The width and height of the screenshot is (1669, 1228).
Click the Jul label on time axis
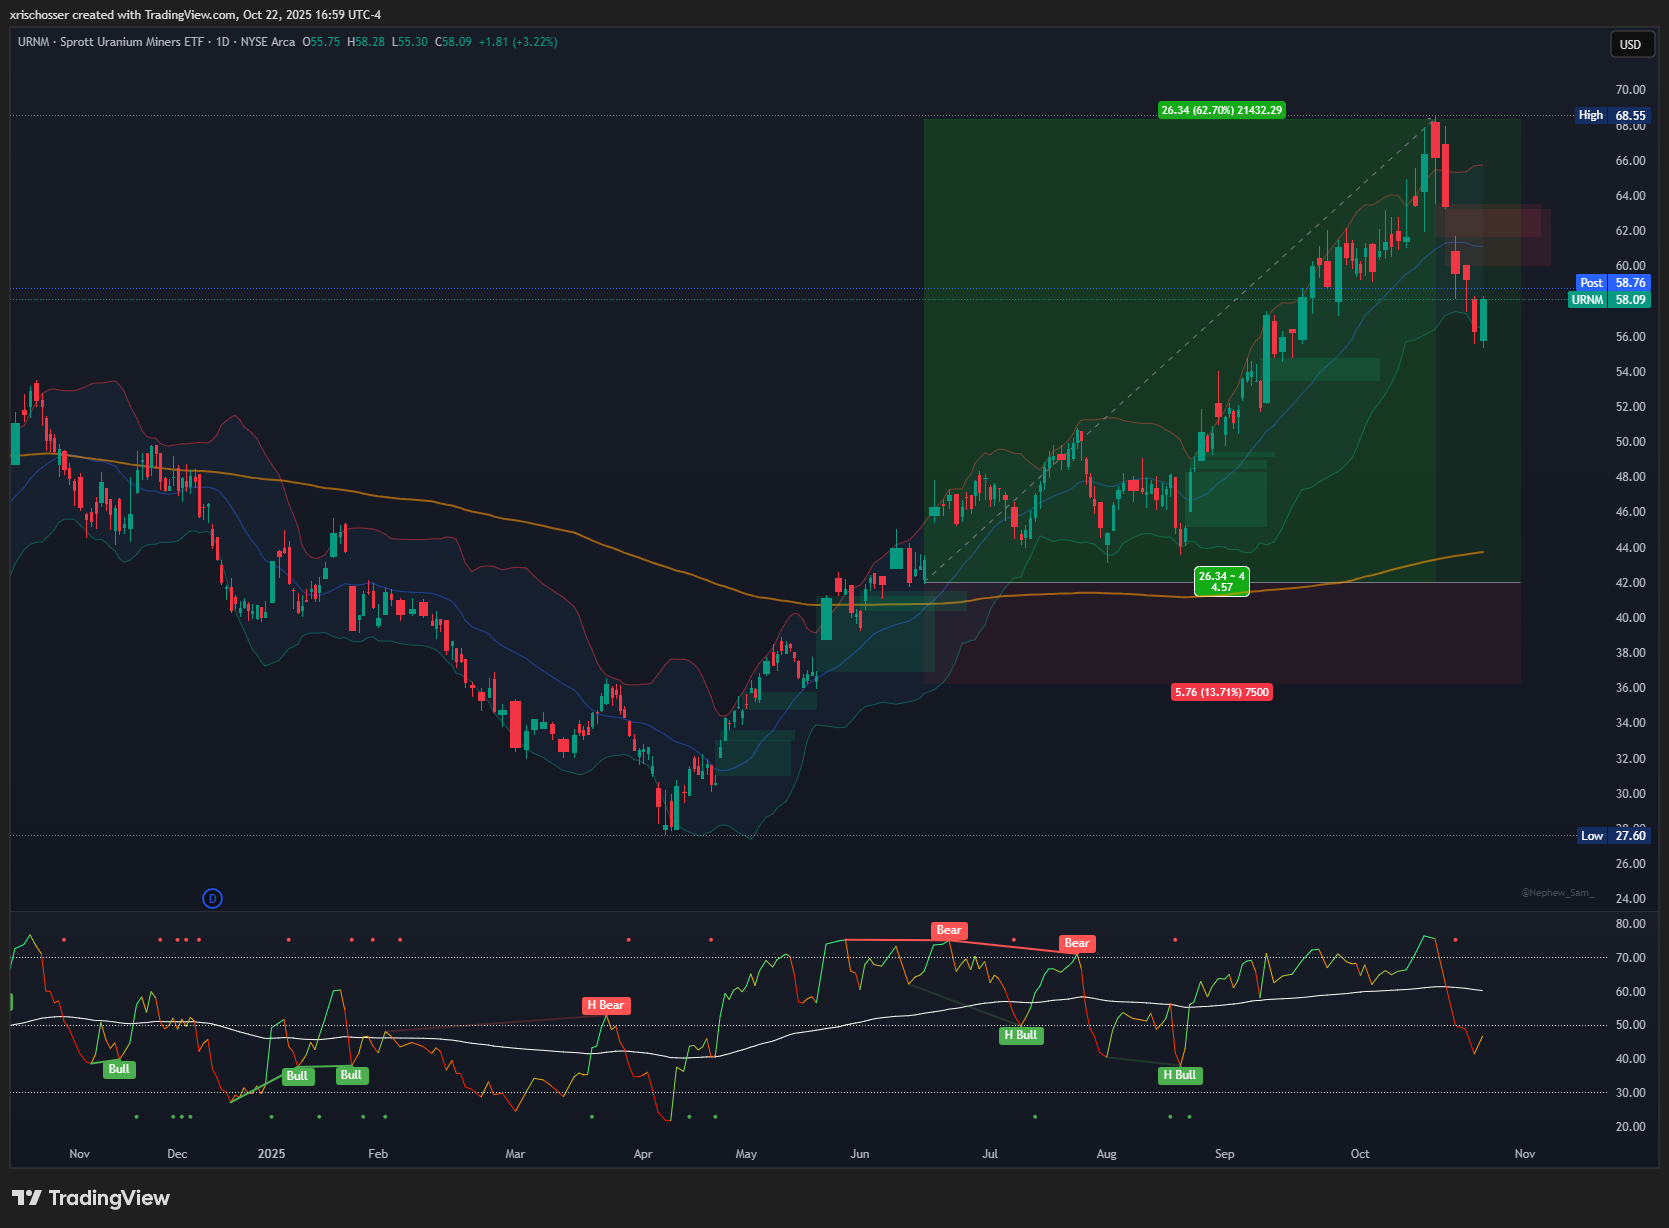(990, 1154)
